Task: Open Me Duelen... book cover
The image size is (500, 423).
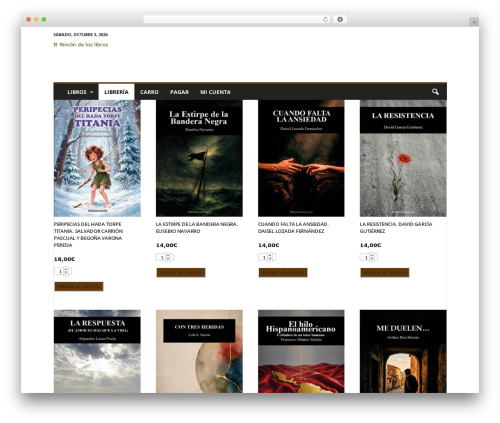Action: (x=403, y=351)
